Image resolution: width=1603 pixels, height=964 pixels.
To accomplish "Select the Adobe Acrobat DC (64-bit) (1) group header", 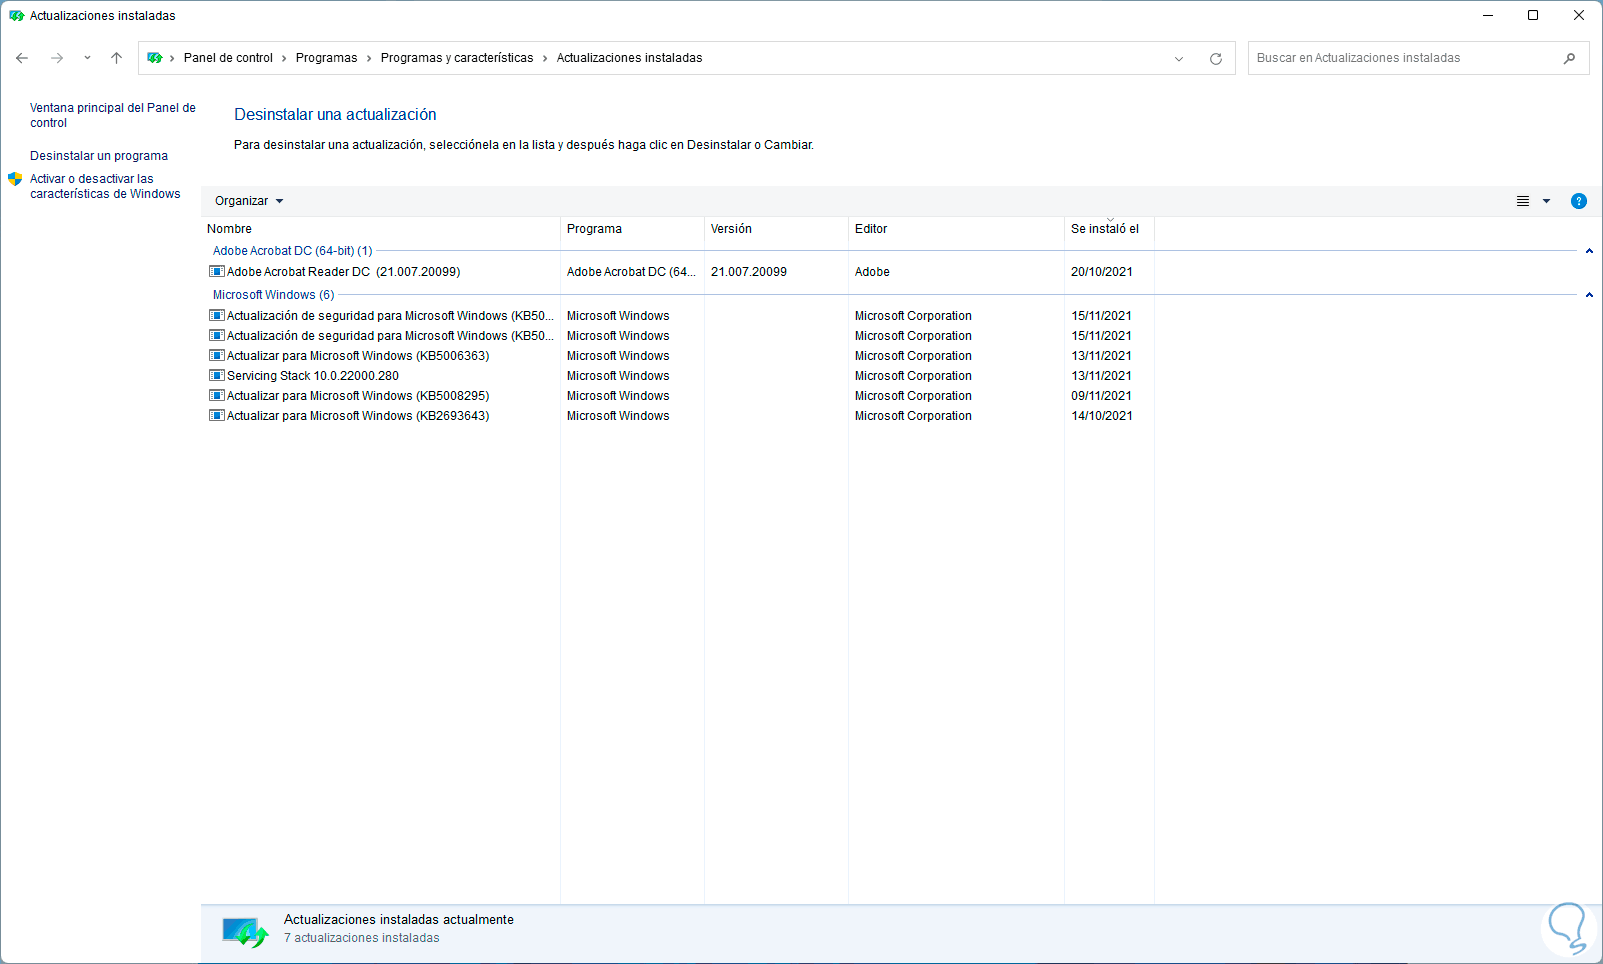I will pyautogui.click(x=292, y=251).
